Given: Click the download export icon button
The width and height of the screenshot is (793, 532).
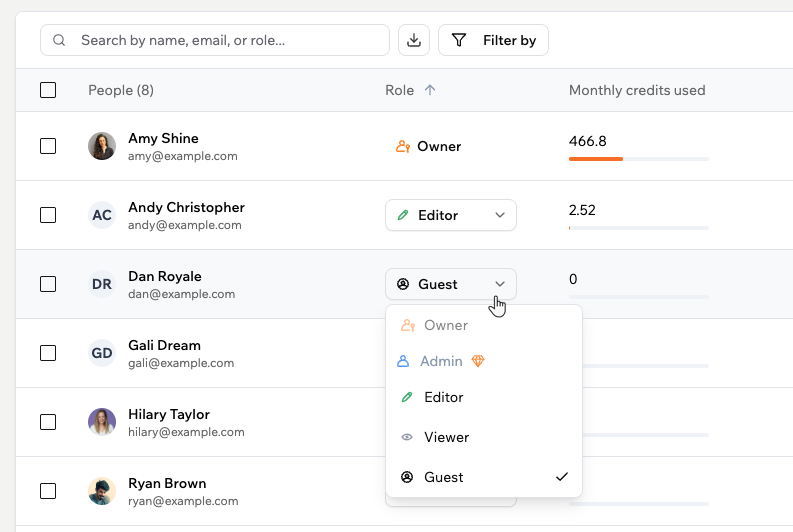Looking at the screenshot, I should click(414, 40).
